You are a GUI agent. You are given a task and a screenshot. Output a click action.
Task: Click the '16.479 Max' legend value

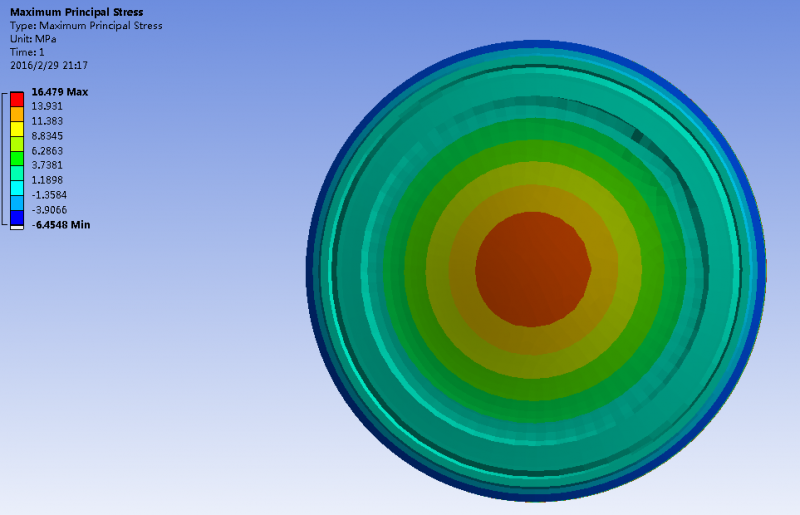(60, 92)
